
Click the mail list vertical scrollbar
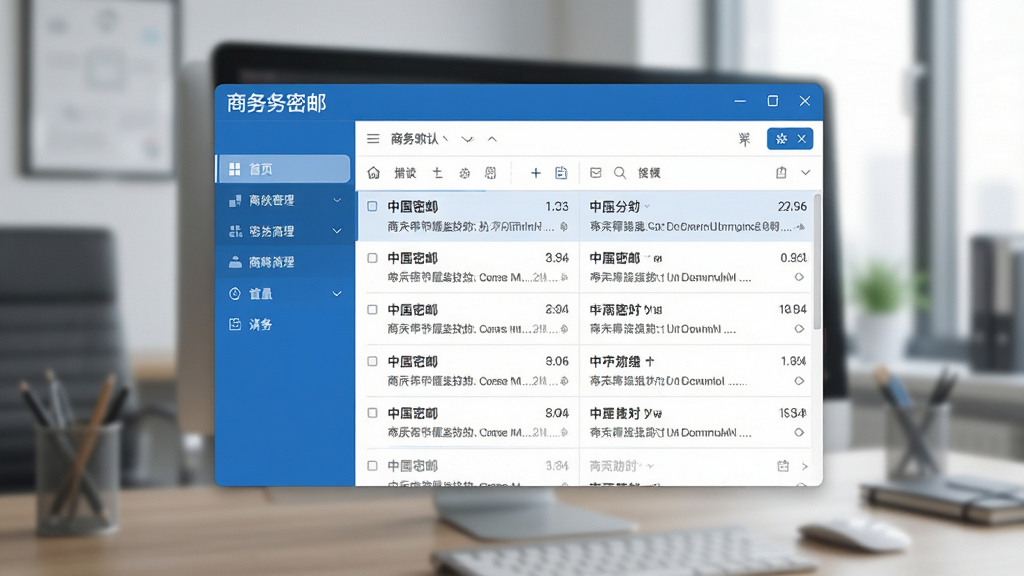(x=817, y=261)
